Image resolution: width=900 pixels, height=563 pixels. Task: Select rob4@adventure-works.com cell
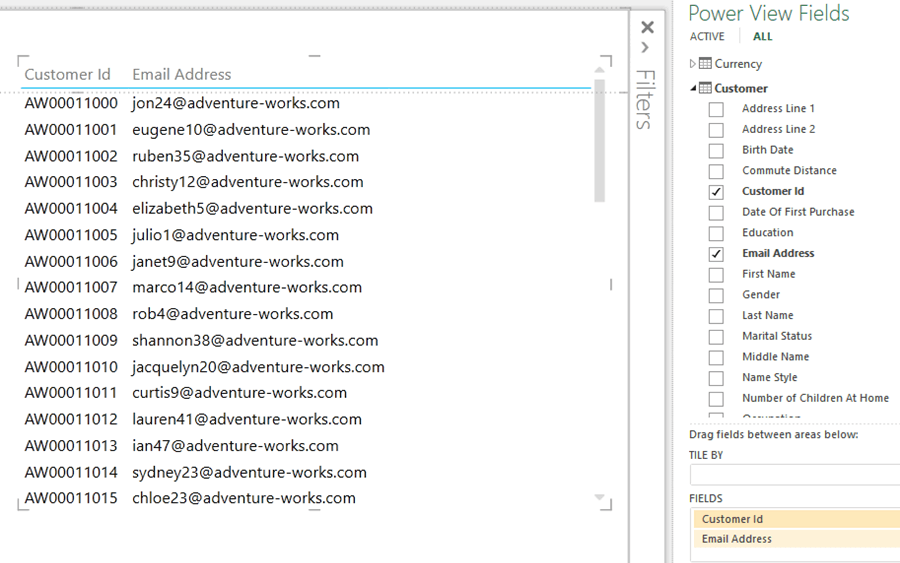232,314
